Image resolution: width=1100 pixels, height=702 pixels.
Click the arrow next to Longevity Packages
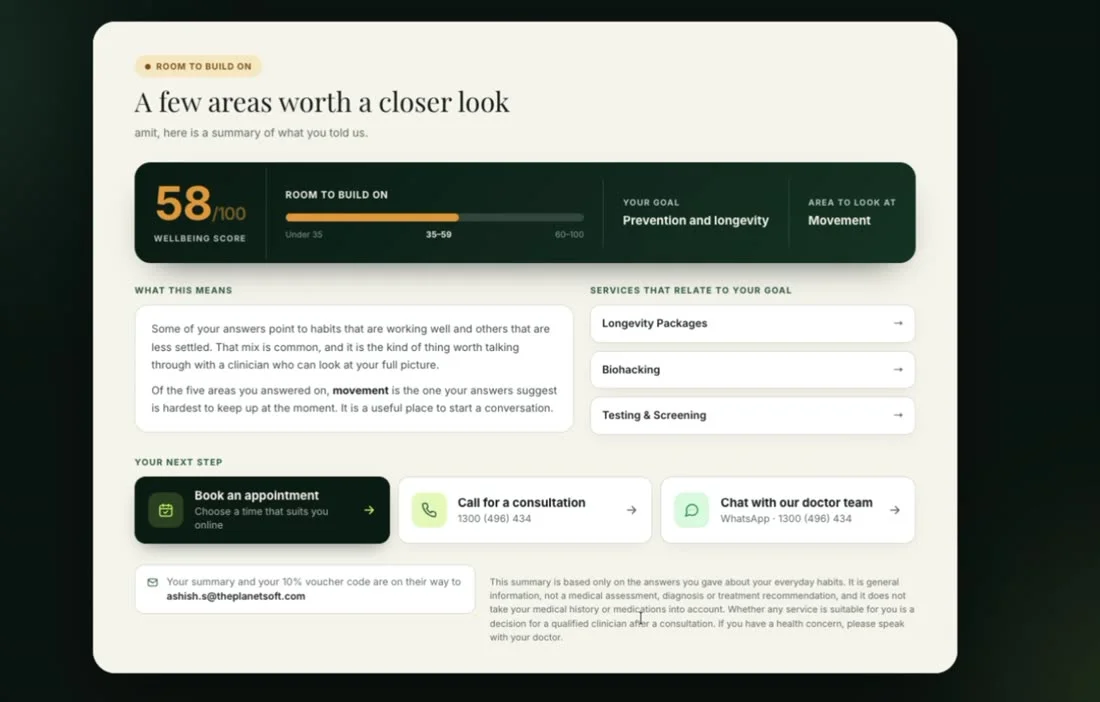point(898,323)
